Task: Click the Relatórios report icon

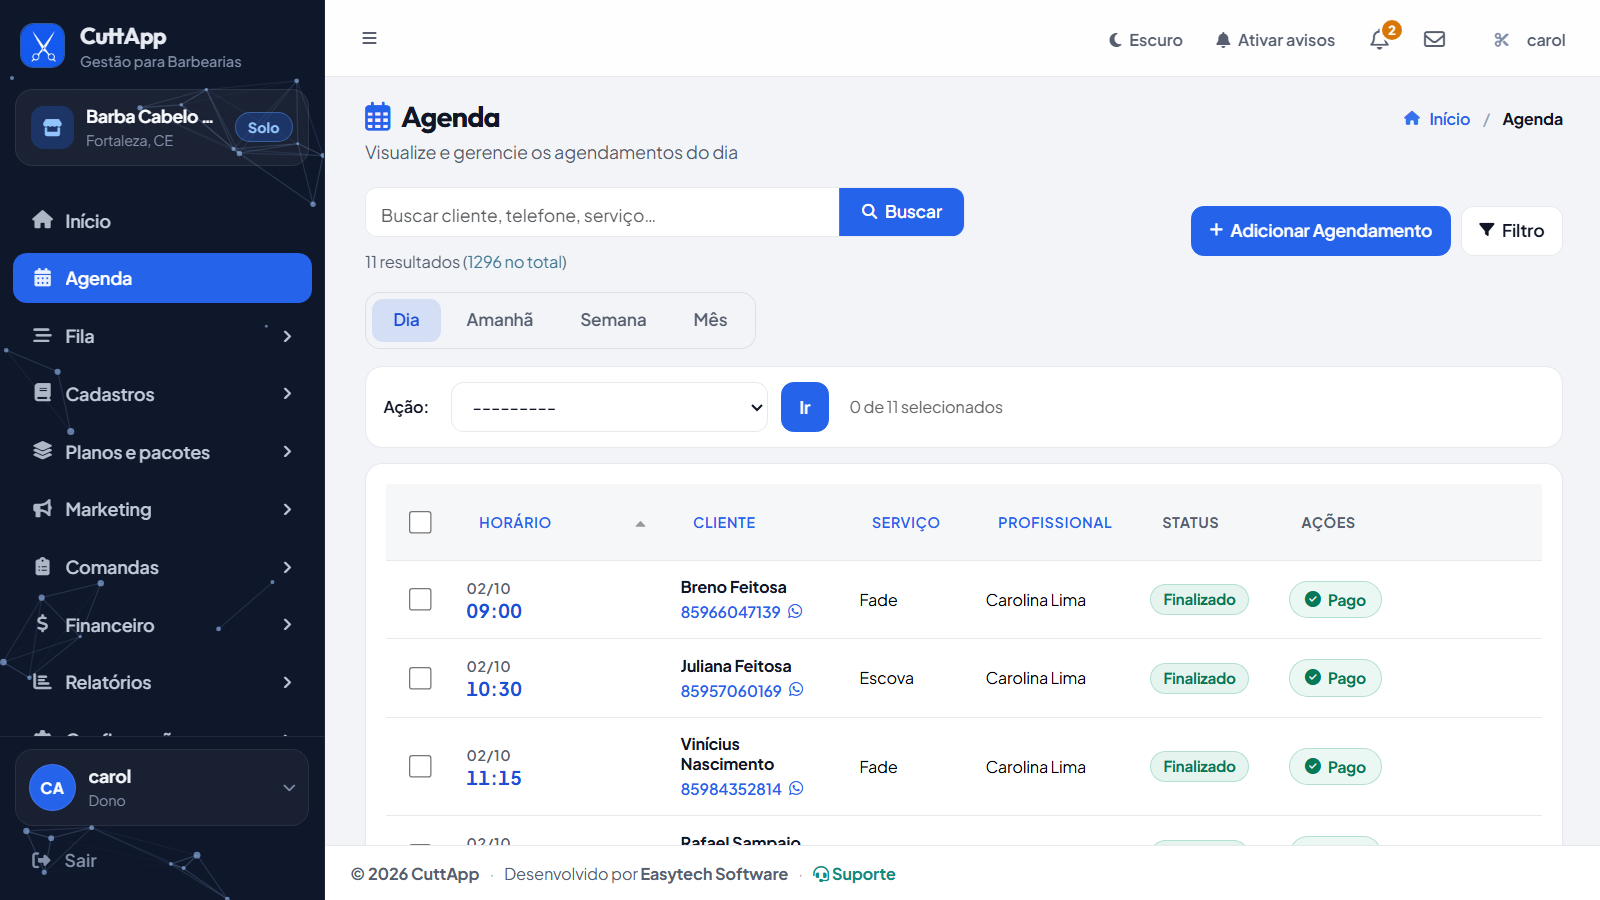Action: pyautogui.click(x=42, y=682)
